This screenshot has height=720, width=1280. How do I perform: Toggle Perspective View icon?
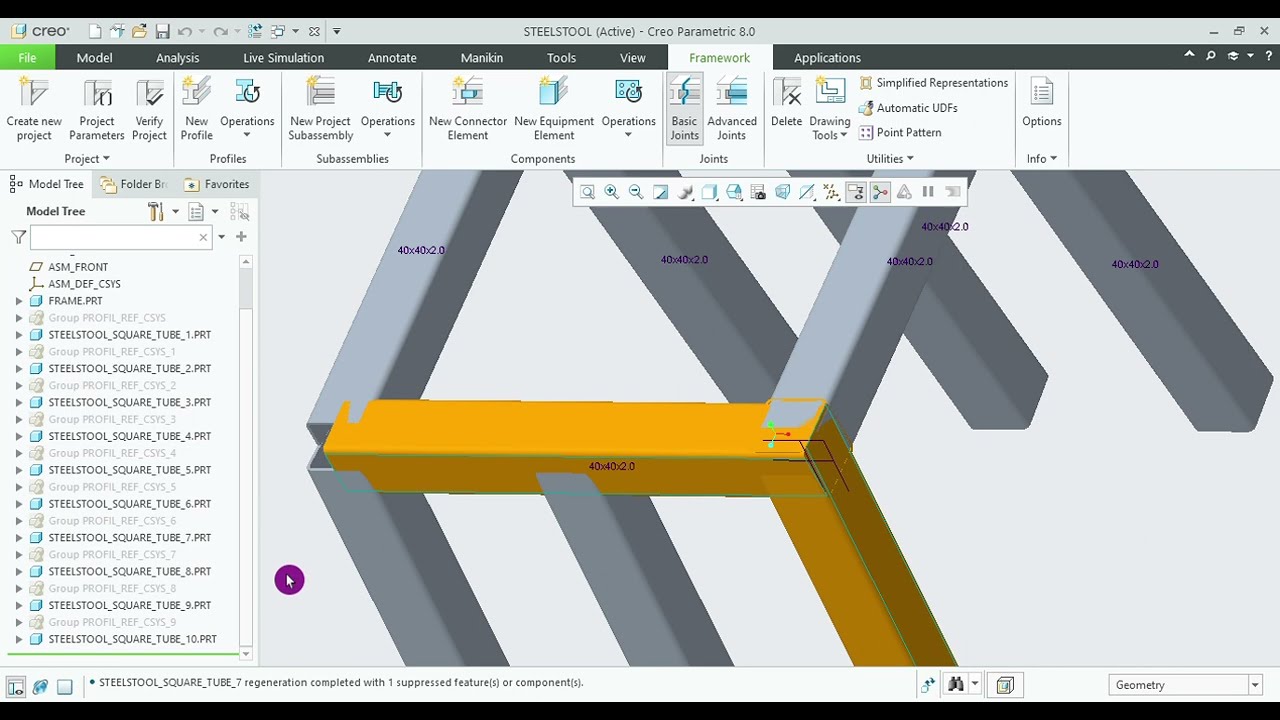(x=782, y=192)
